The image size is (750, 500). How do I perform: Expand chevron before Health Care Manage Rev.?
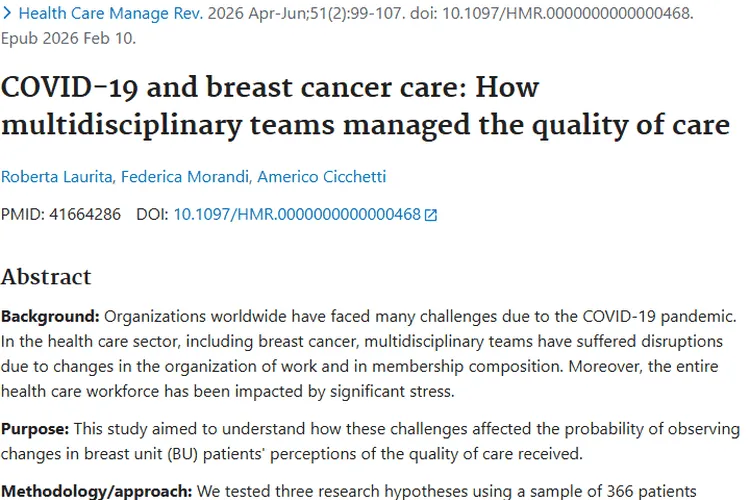click(x=8, y=15)
